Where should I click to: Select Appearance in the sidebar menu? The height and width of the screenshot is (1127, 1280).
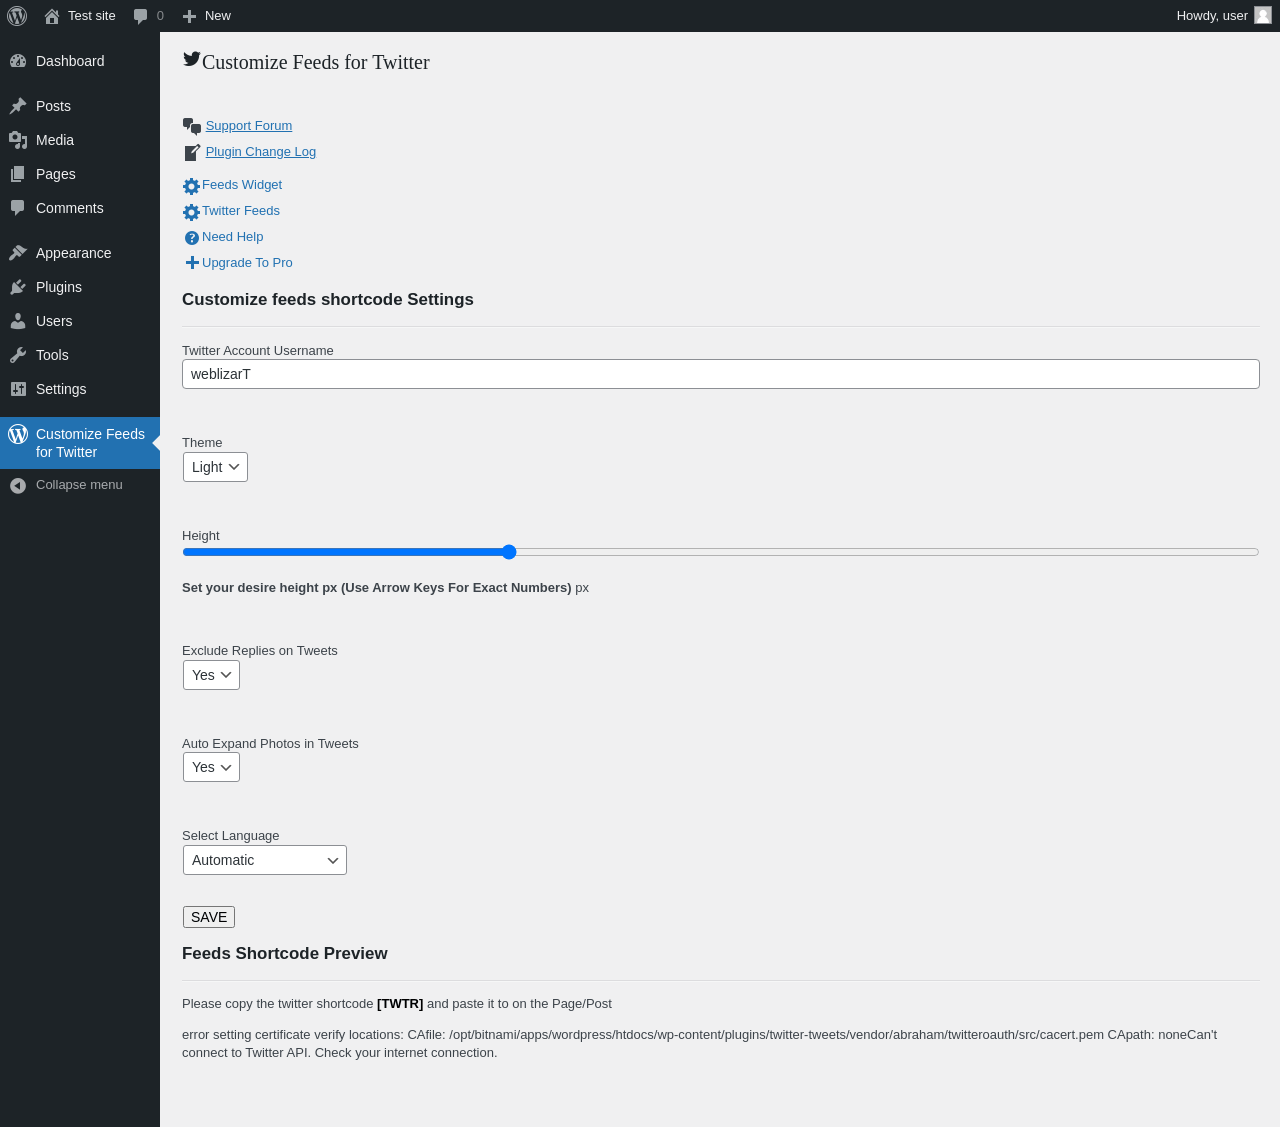pyautogui.click(x=80, y=253)
